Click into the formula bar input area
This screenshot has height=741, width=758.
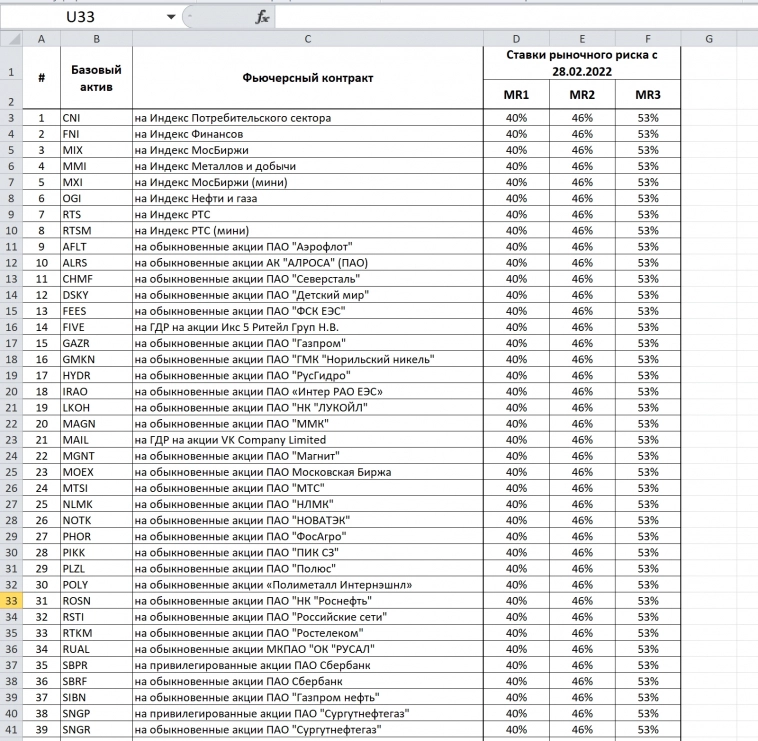click(500, 17)
